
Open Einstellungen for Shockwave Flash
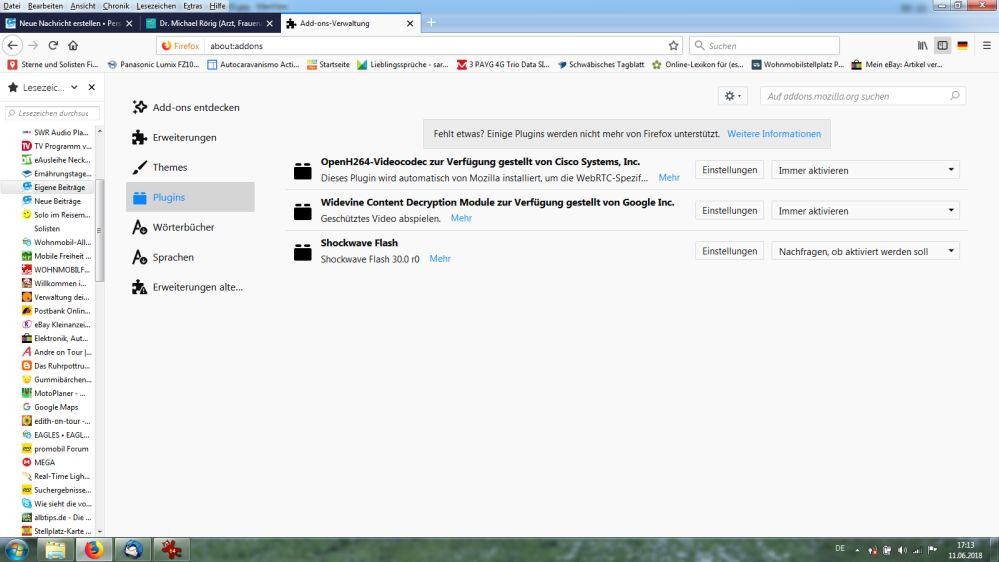[x=729, y=252]
